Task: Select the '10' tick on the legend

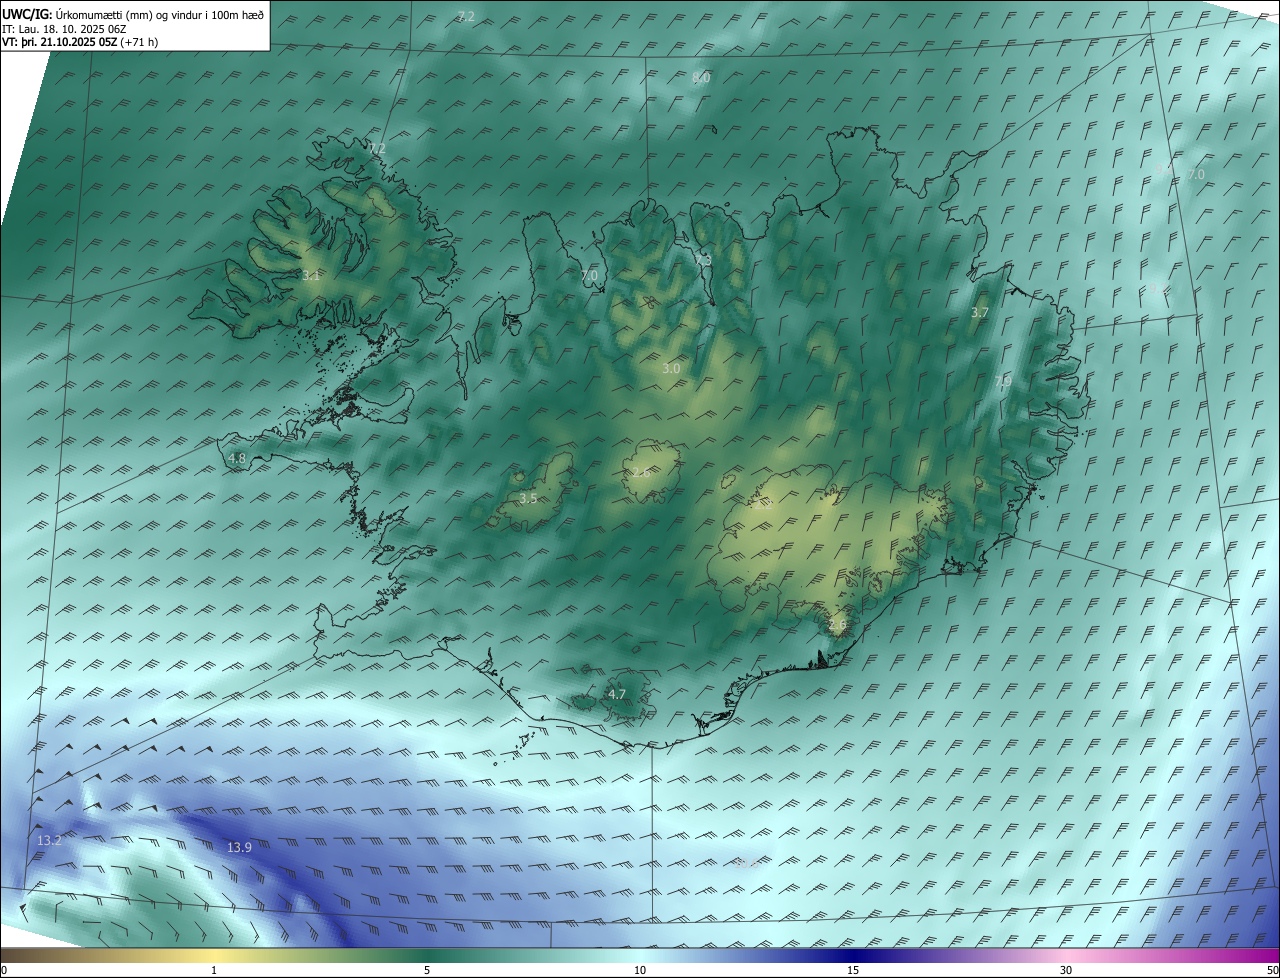Action: (x=640, y=970)
